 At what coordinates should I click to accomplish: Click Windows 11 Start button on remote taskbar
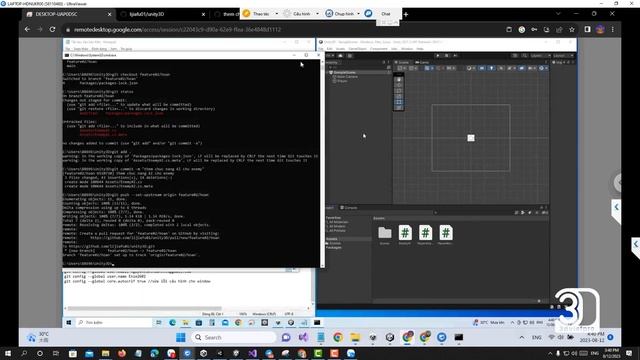pyautogui.click(x=180, y=337)
